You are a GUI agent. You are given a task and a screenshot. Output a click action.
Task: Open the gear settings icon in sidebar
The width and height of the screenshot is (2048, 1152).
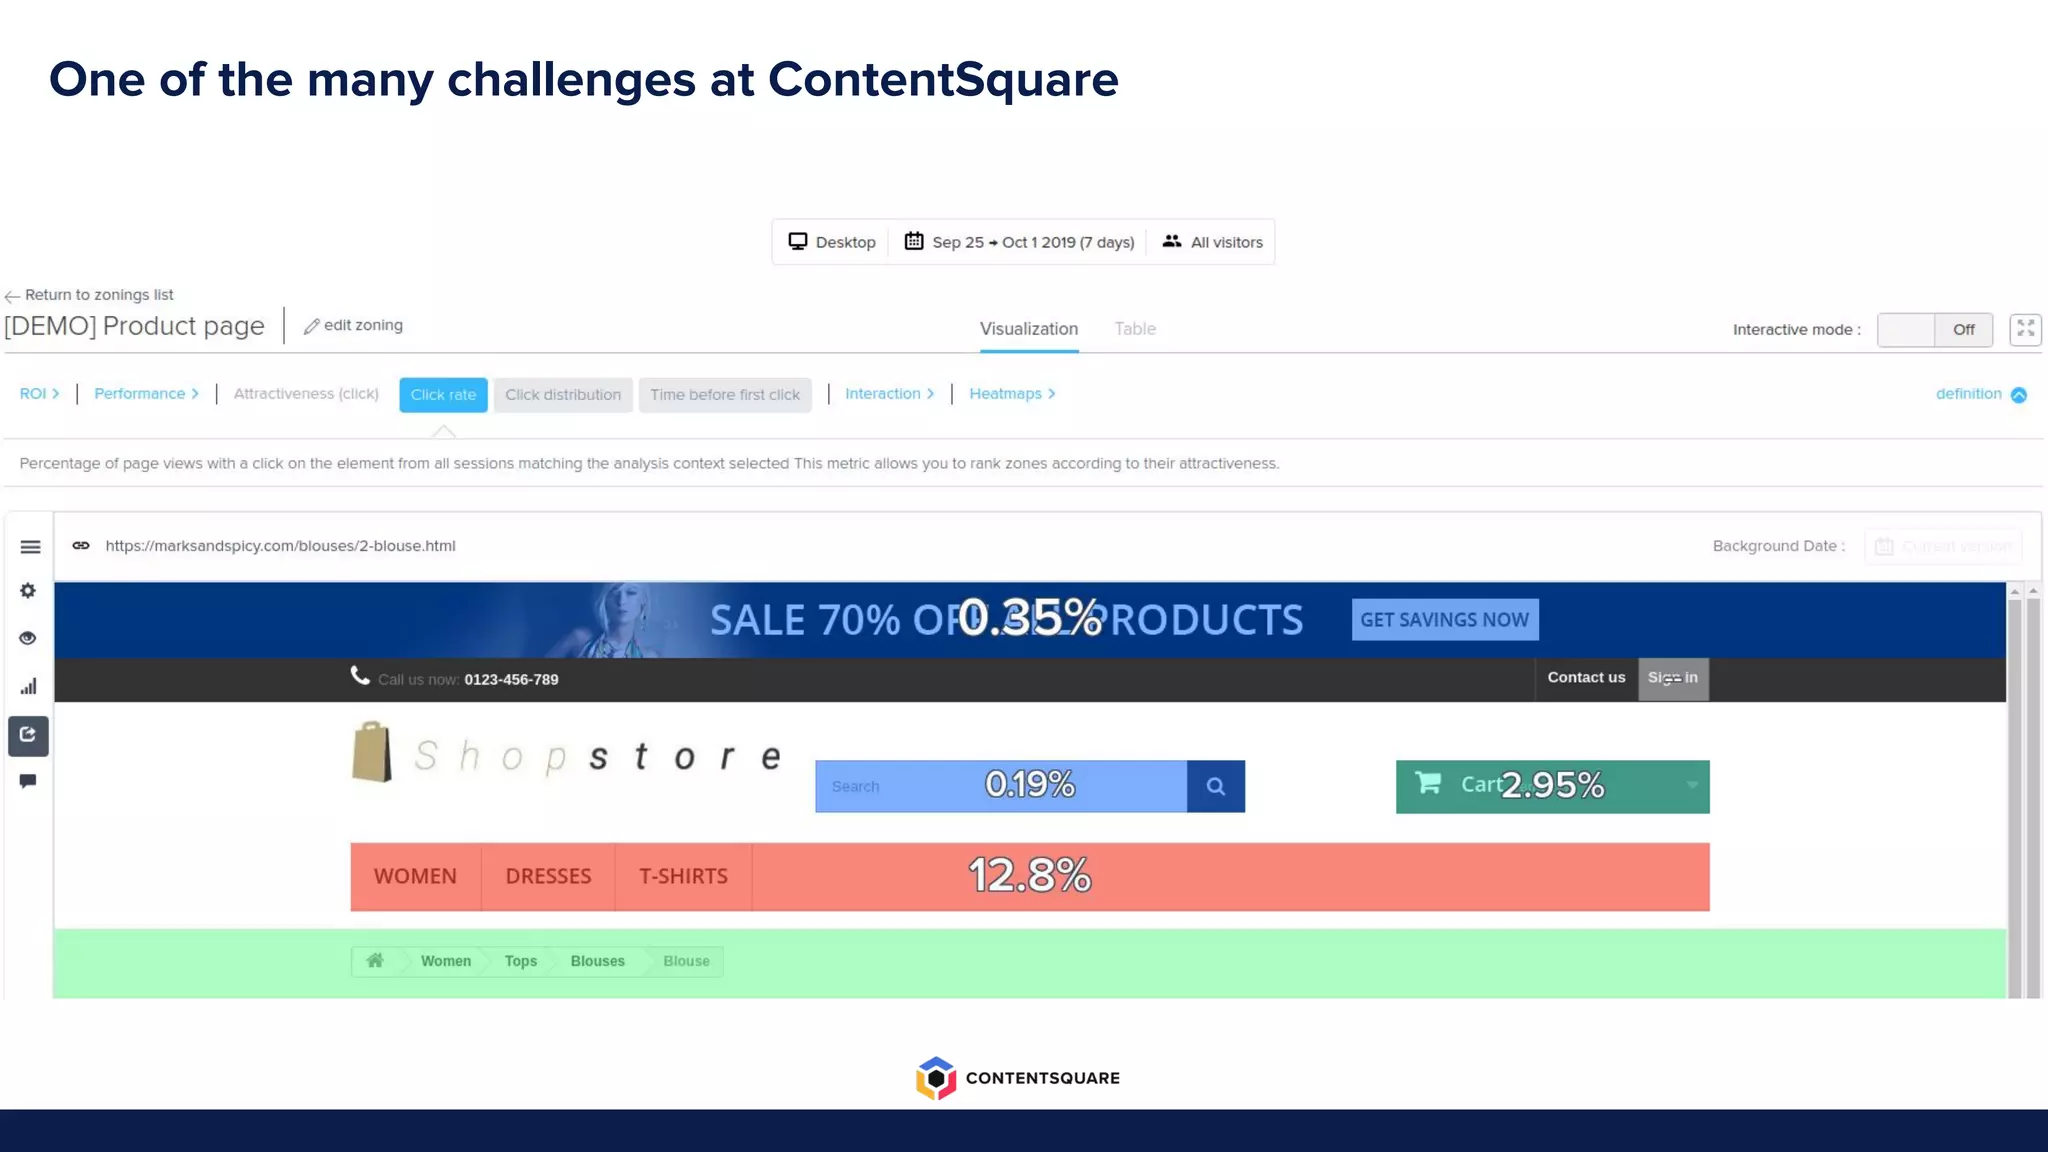coord(28,591)
